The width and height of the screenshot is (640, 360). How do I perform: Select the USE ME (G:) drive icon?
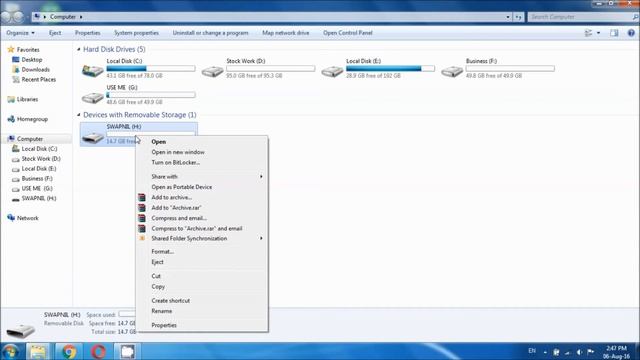(x=93, y=98)
